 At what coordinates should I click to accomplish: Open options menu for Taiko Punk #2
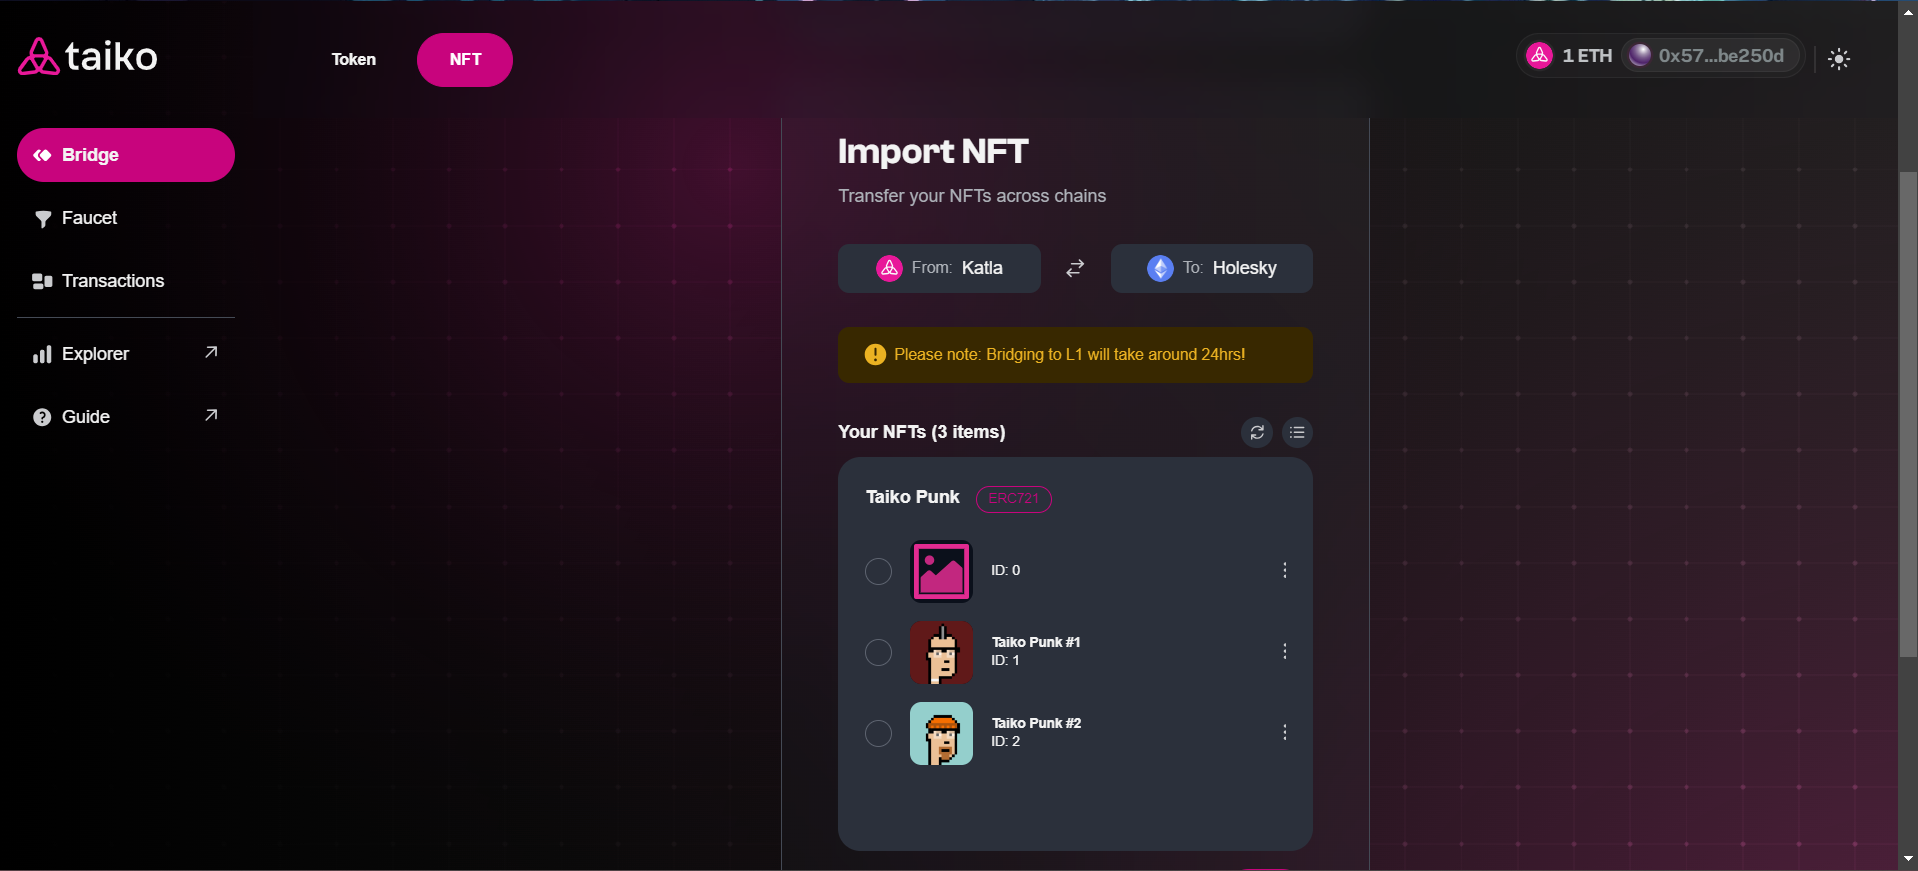point(1284,733)
